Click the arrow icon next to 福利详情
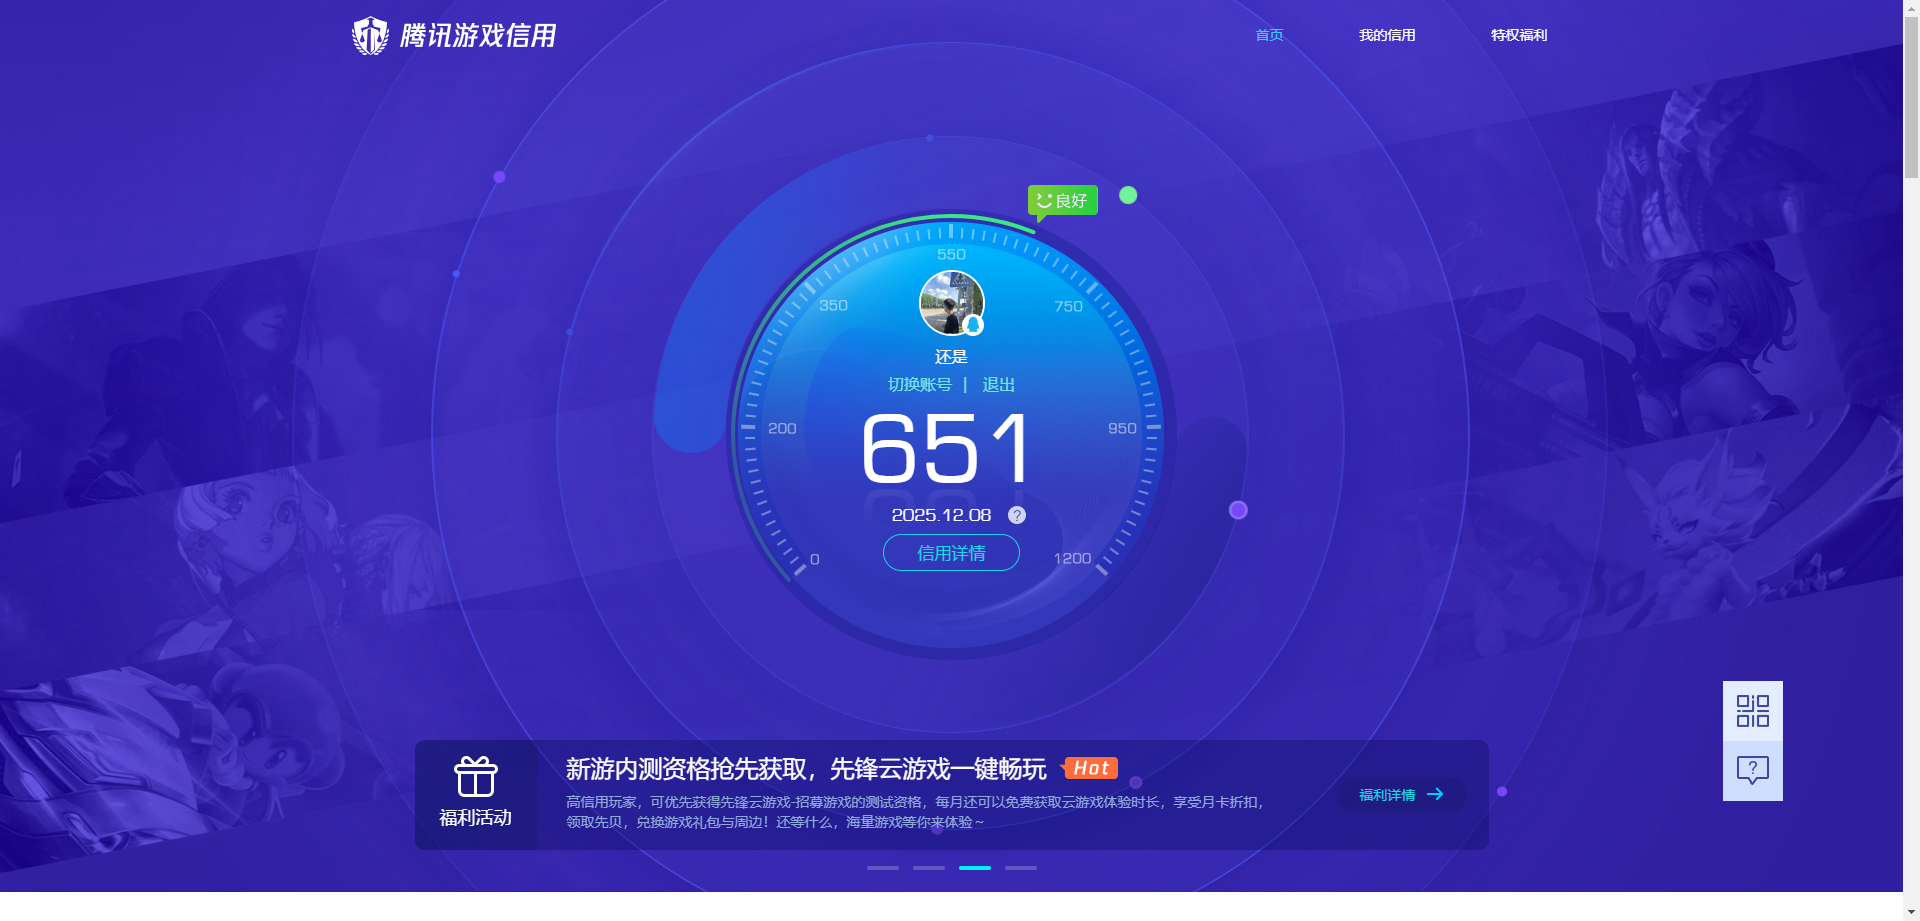 (1437, 794)
